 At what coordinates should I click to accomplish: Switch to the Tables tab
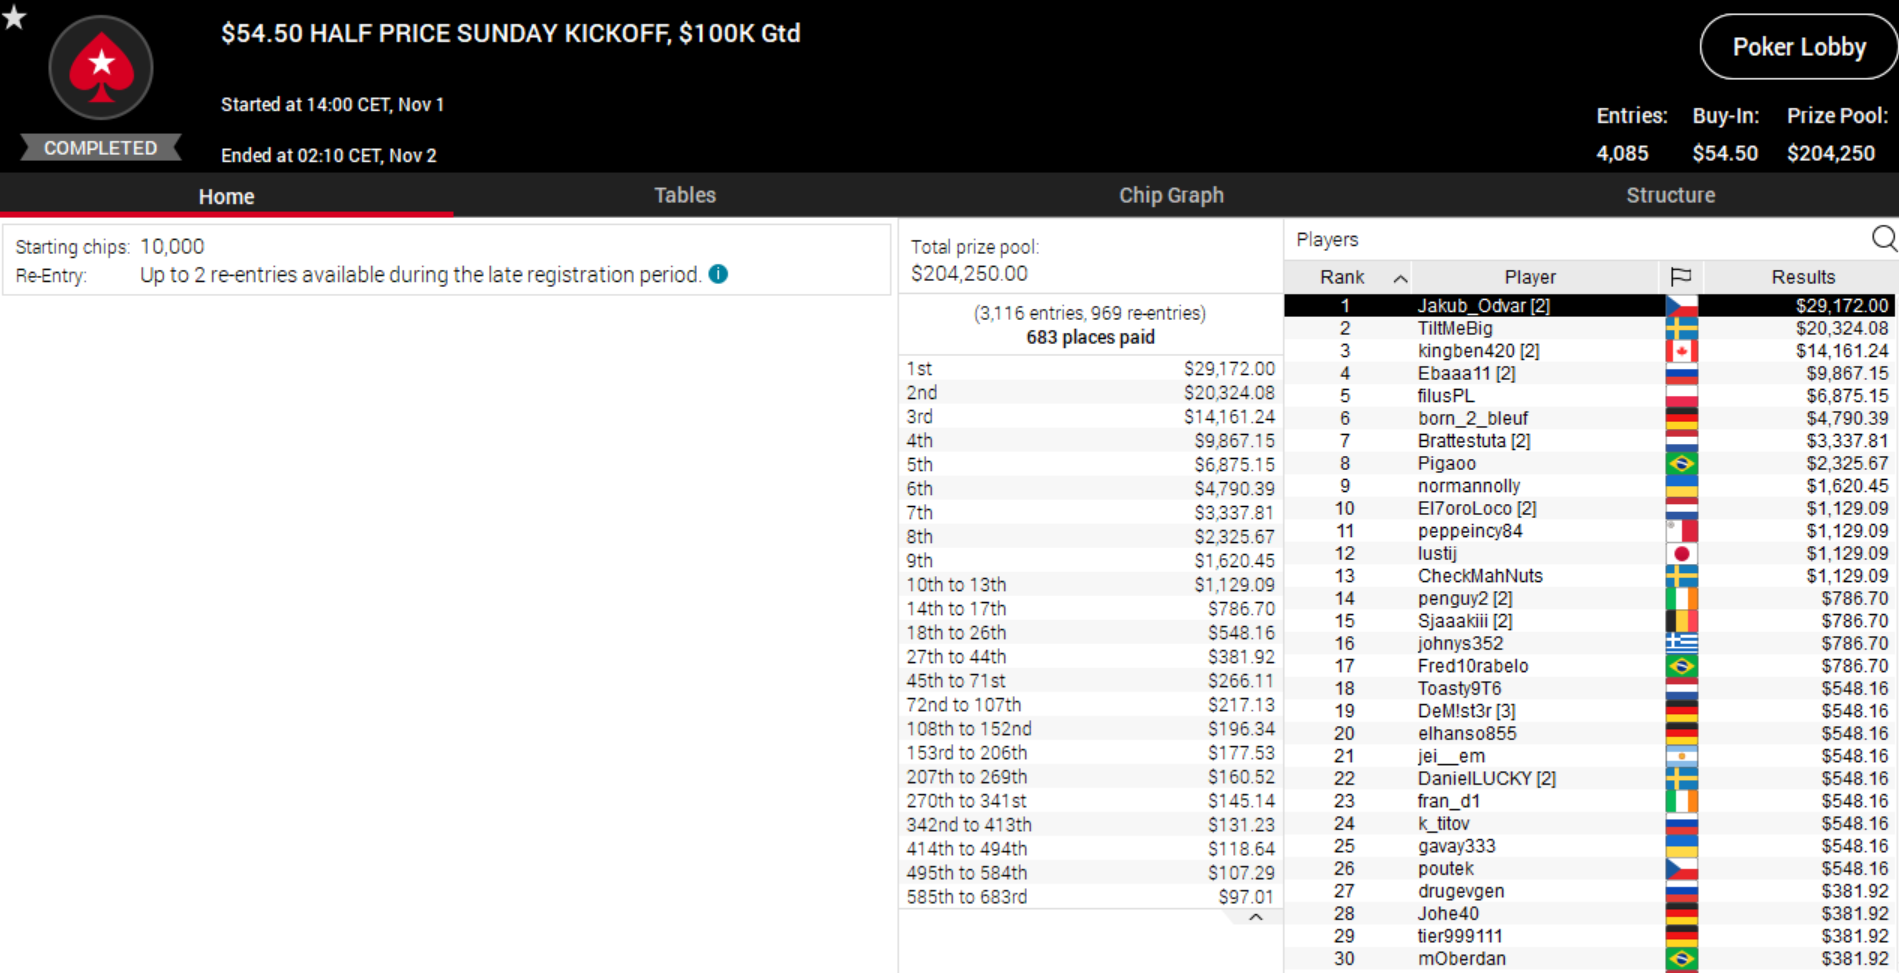(x=684, y=195)
